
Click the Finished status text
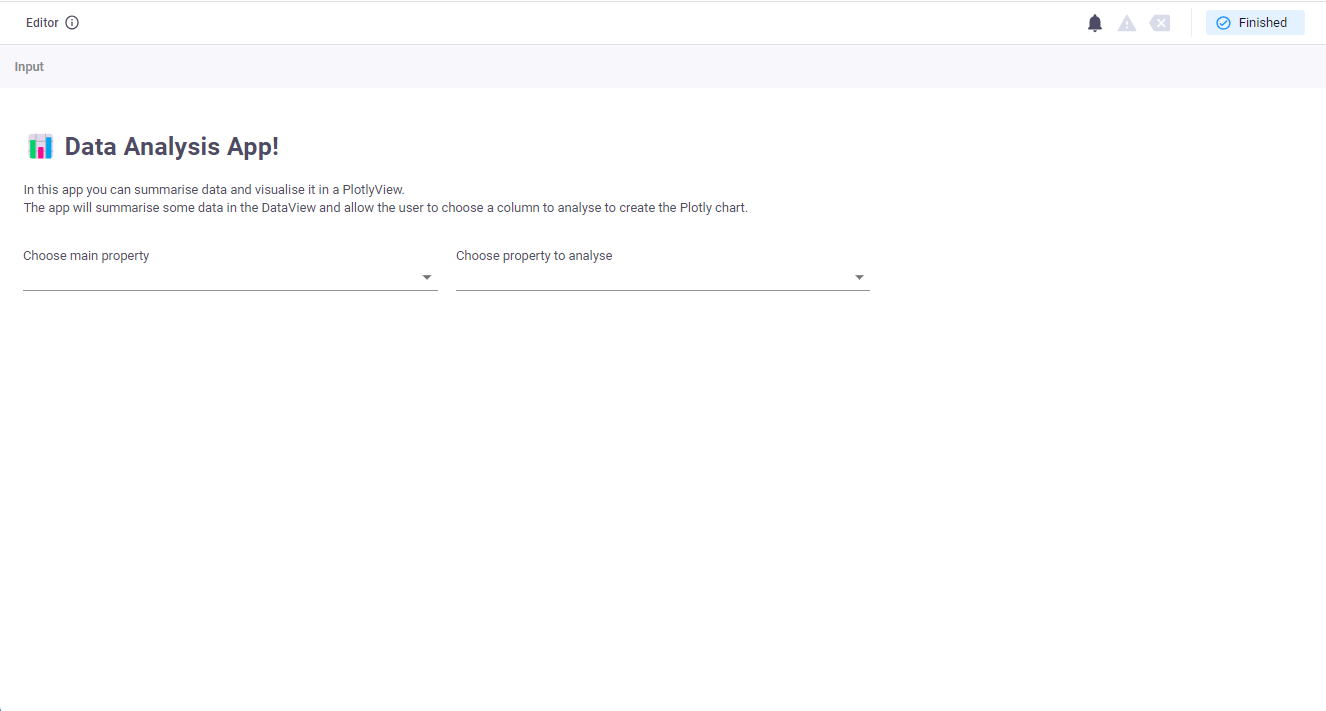coord(1262,23)
